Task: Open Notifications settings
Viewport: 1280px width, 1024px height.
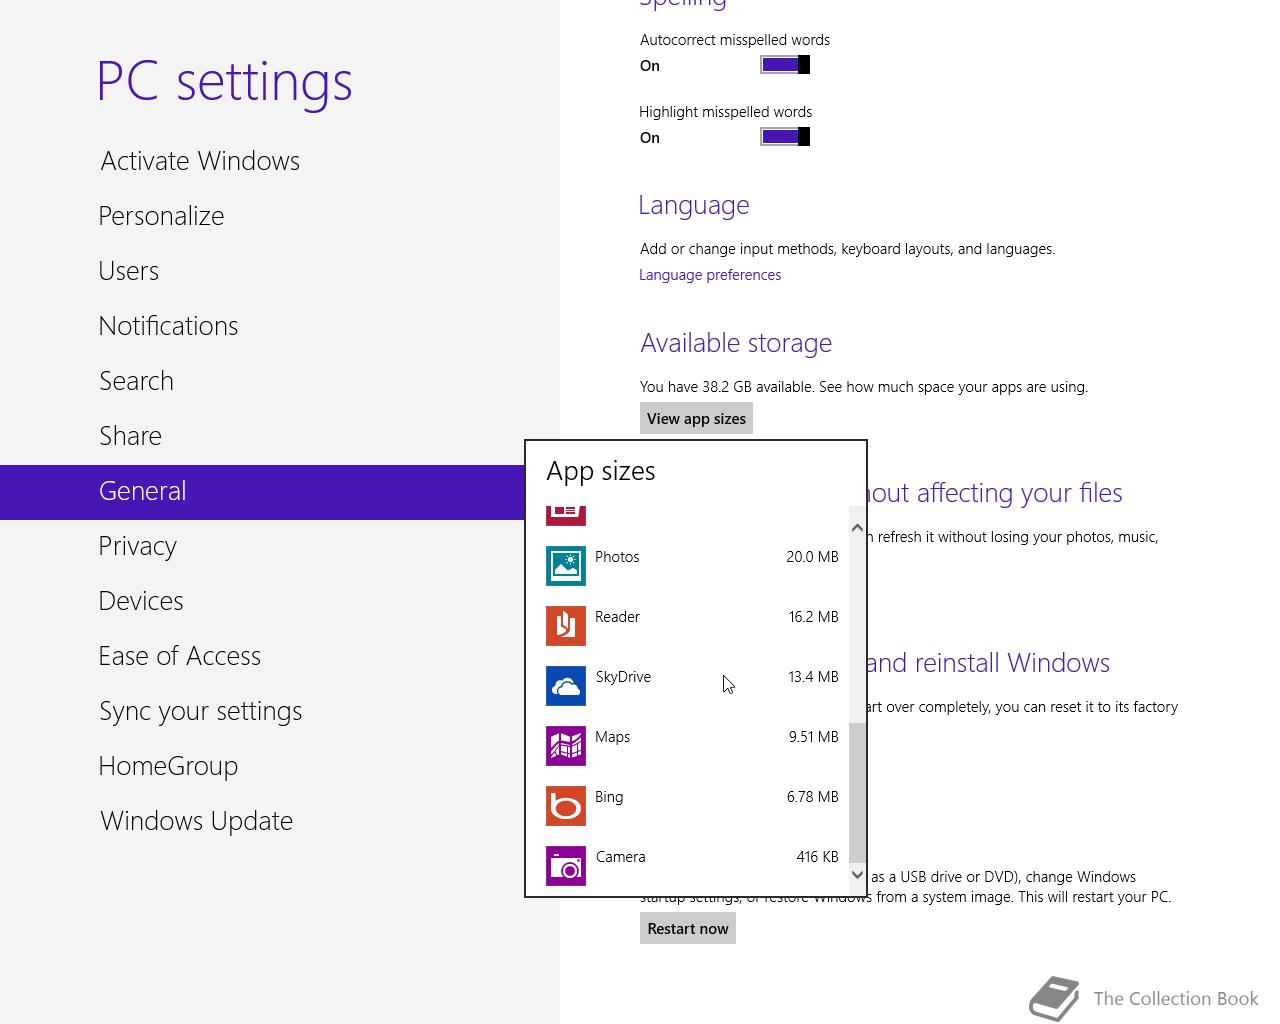Action: pos(168,326)
